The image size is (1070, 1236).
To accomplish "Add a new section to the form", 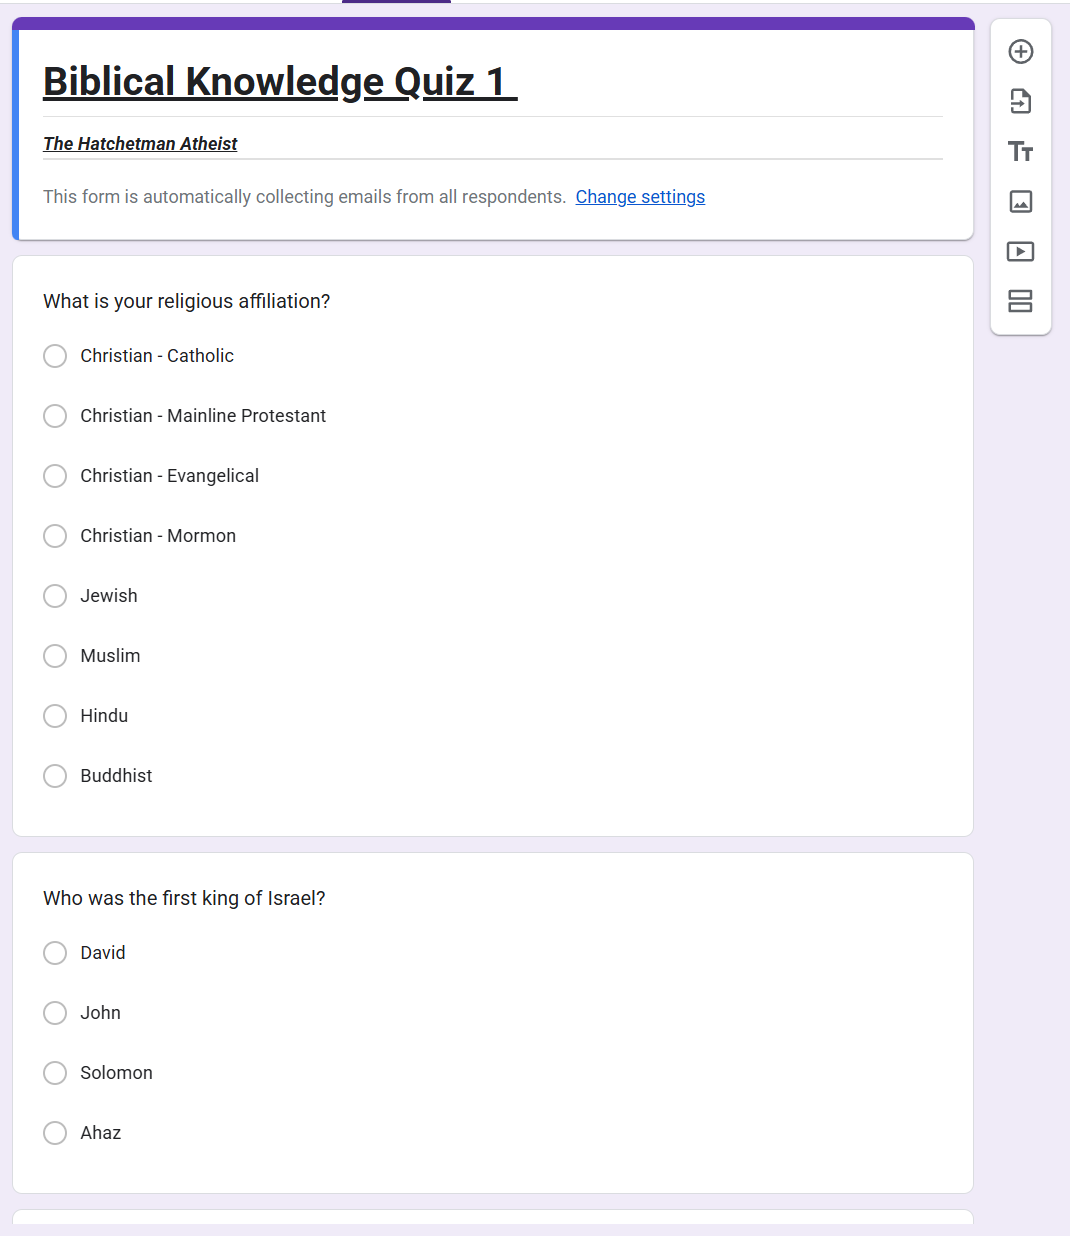I will pyautogui.click(x=1020, y=301).
